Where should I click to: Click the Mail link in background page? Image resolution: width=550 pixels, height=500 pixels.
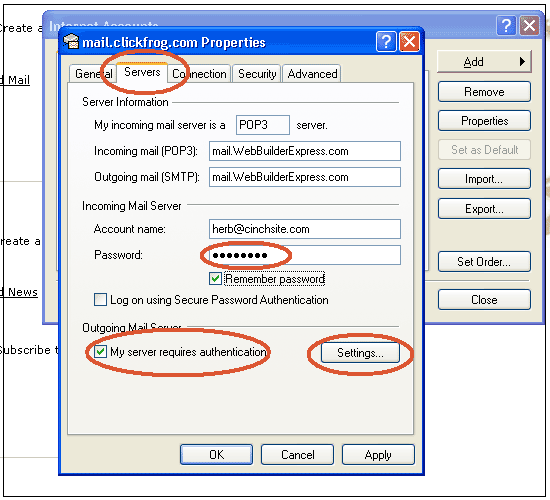pyautogui.click(x=16, y=80)
